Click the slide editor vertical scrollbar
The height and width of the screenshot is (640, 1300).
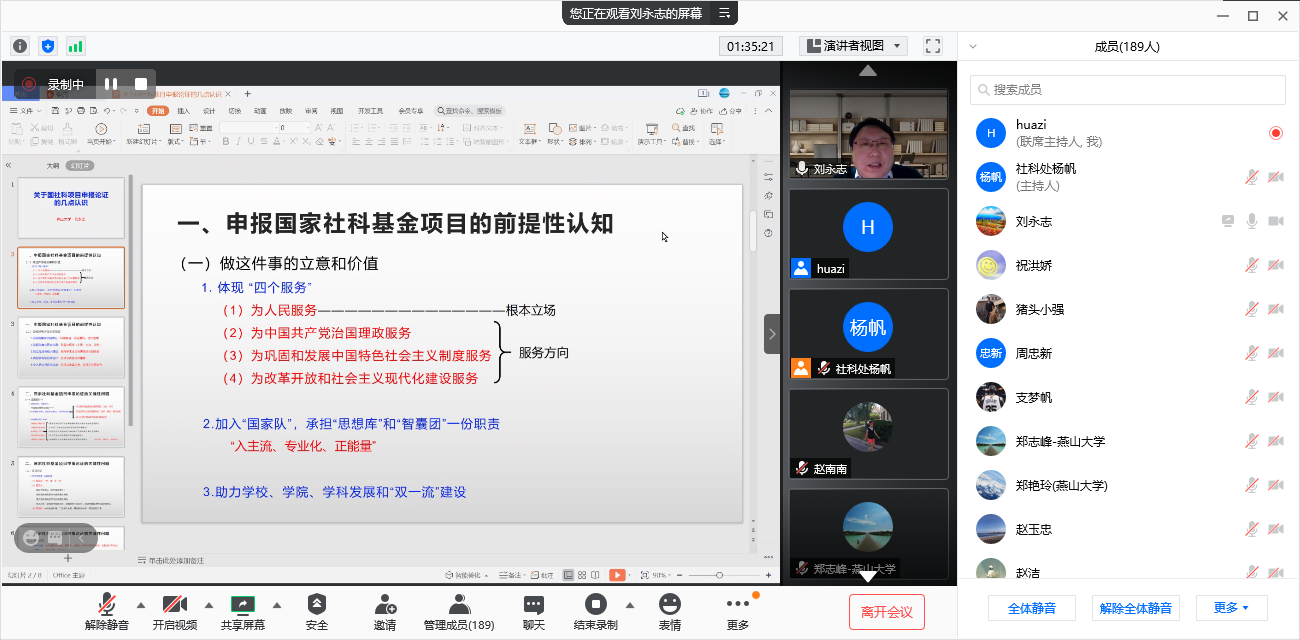tap(752, 230)
